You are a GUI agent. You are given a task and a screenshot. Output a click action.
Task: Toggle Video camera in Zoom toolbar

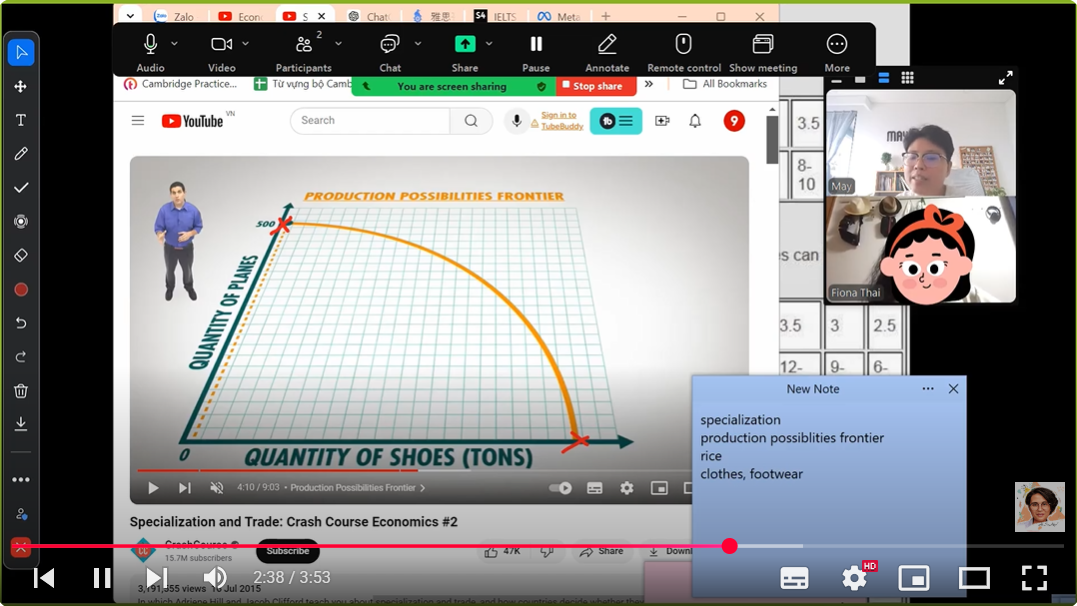[221, 52]
